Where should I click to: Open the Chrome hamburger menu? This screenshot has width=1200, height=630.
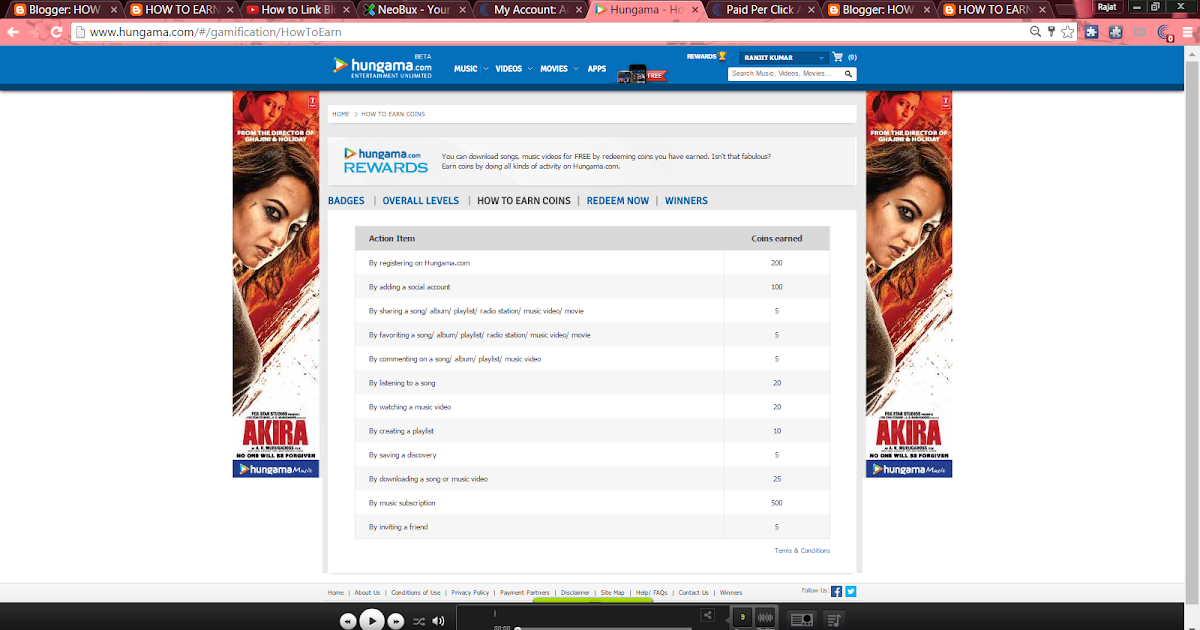(1189, 32)
